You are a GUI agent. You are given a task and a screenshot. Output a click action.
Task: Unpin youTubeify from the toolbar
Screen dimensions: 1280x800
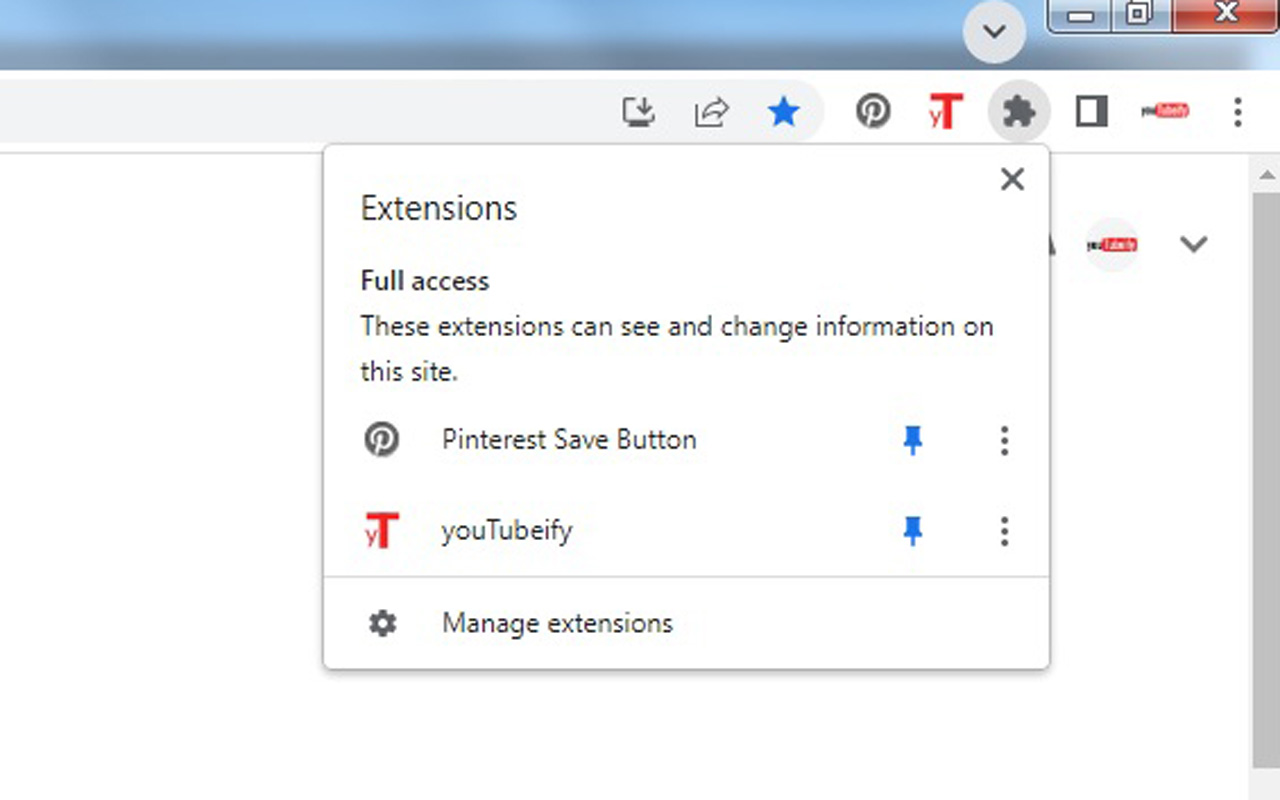(912, 531)
